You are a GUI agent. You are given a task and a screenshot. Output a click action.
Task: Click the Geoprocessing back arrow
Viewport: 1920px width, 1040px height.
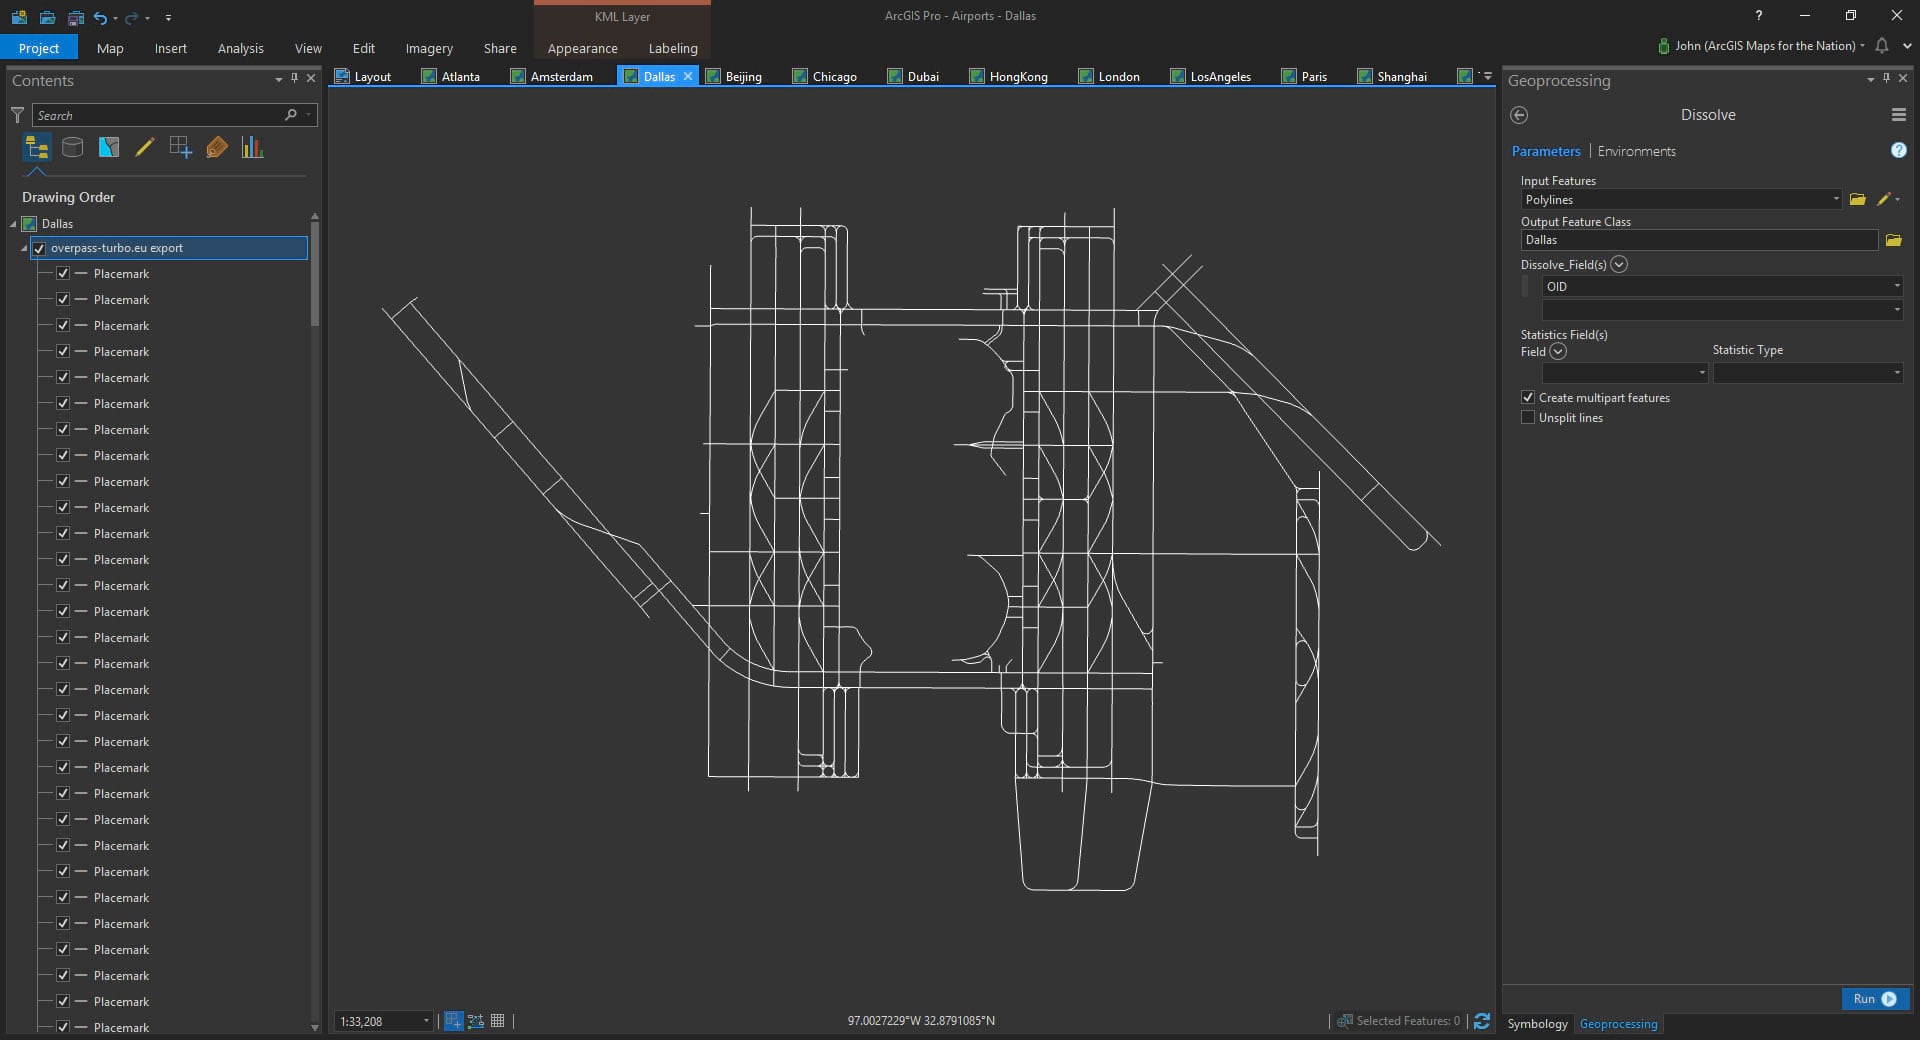coord(1519,115)
